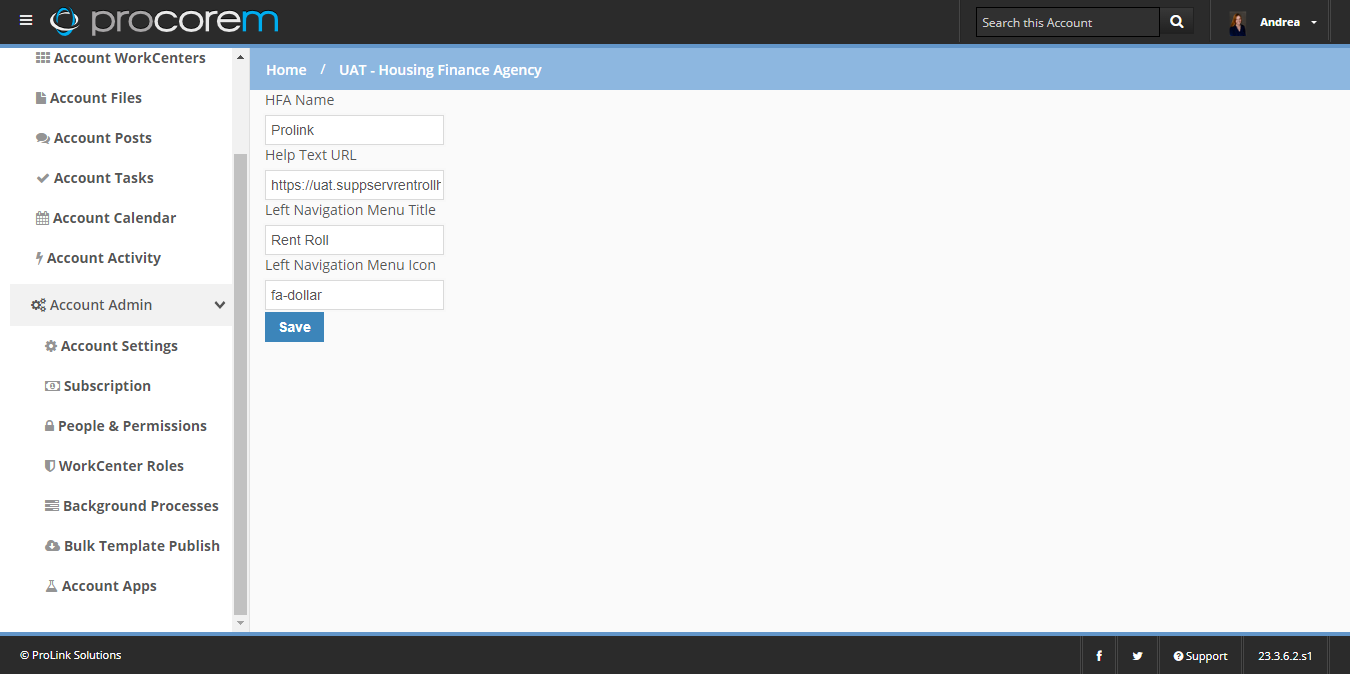Click the Help Text URL field
This screenshot has height=674, width=1350.
354,185
